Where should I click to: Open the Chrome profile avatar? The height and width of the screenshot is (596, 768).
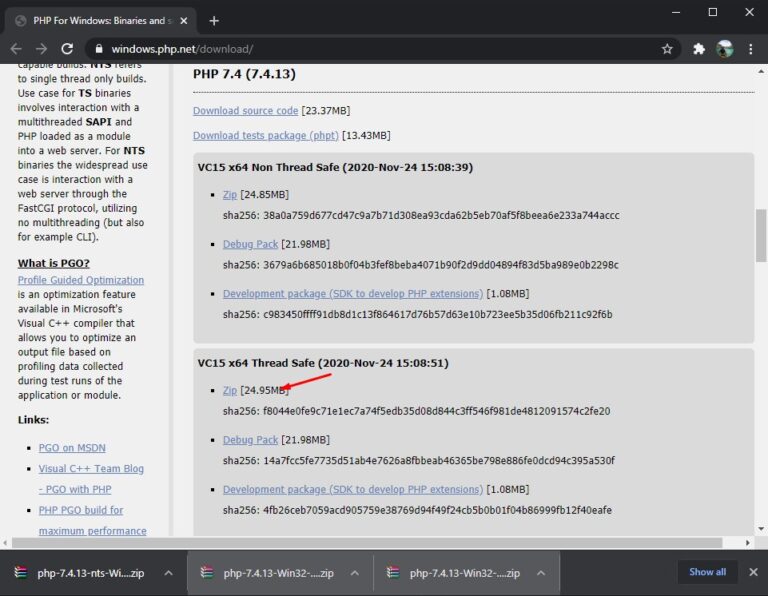[725, 49]
